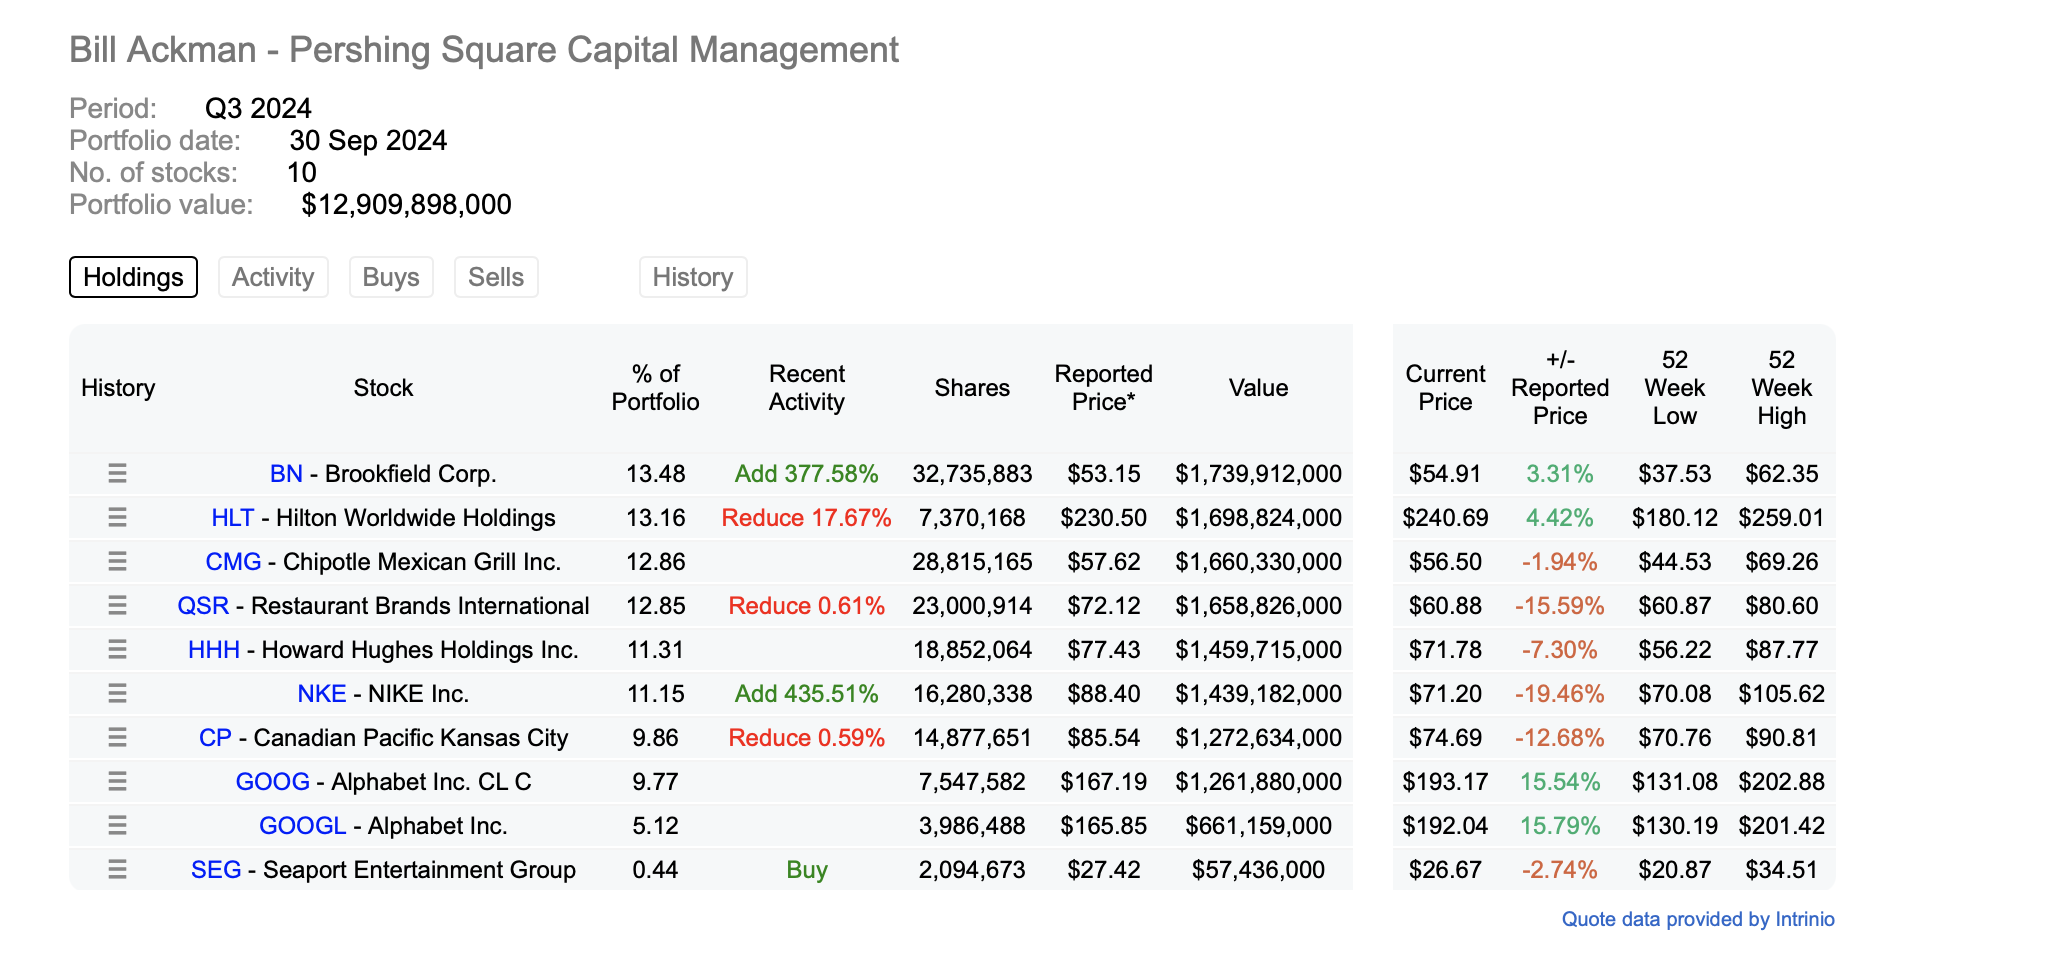Image resolution: width=2062 pixels, height=954 pixels.
Task: Click the 12.86 portfolio percent cell
Action: [655, 561]
